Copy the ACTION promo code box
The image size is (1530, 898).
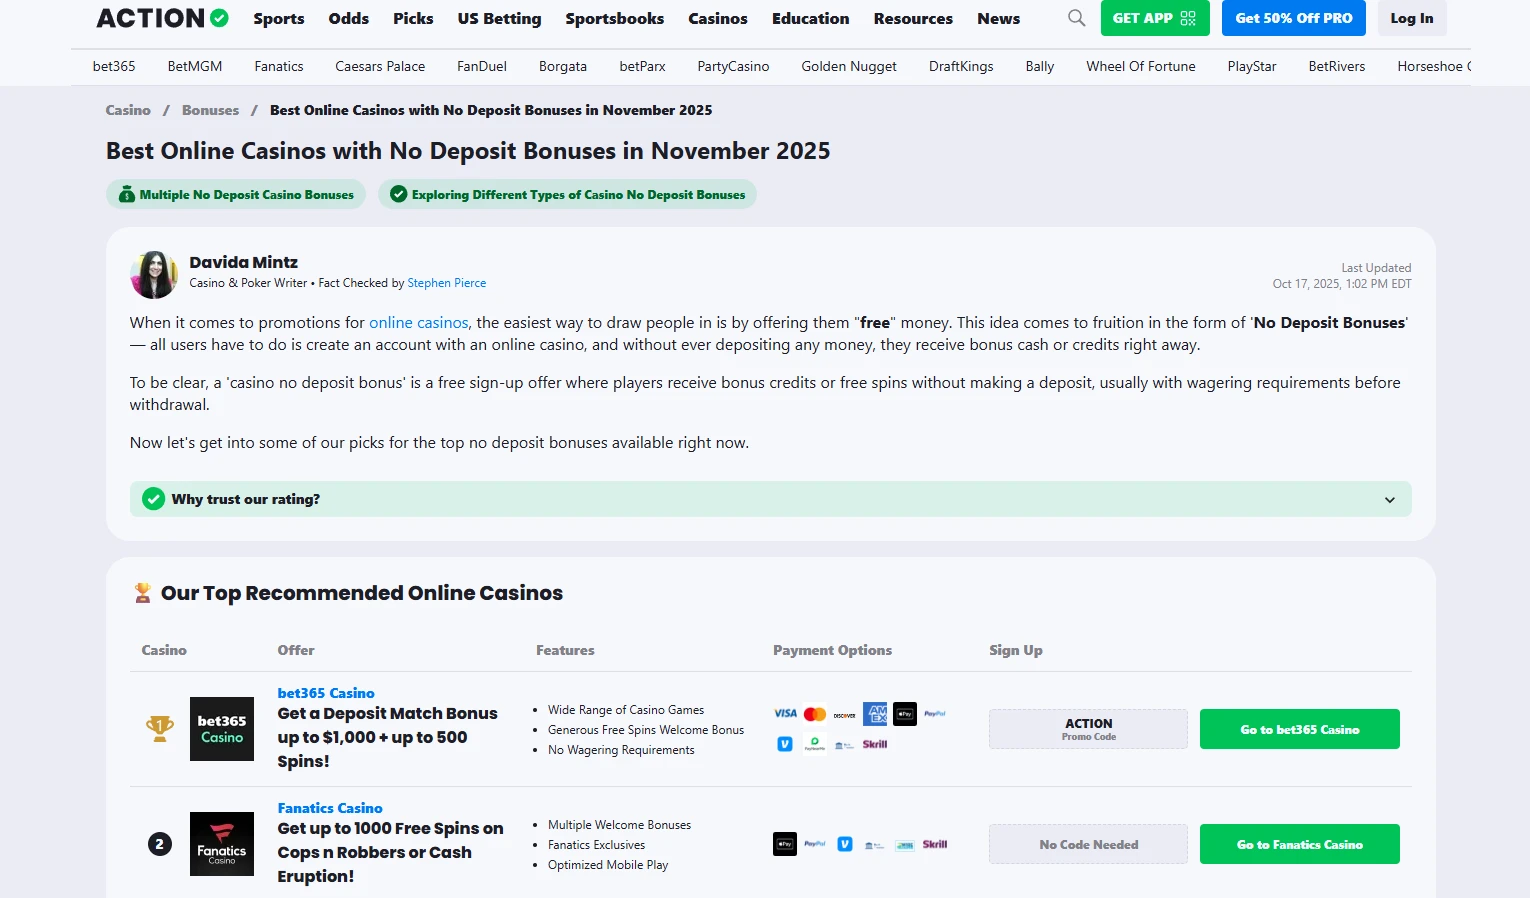[x=1088, y=729]
